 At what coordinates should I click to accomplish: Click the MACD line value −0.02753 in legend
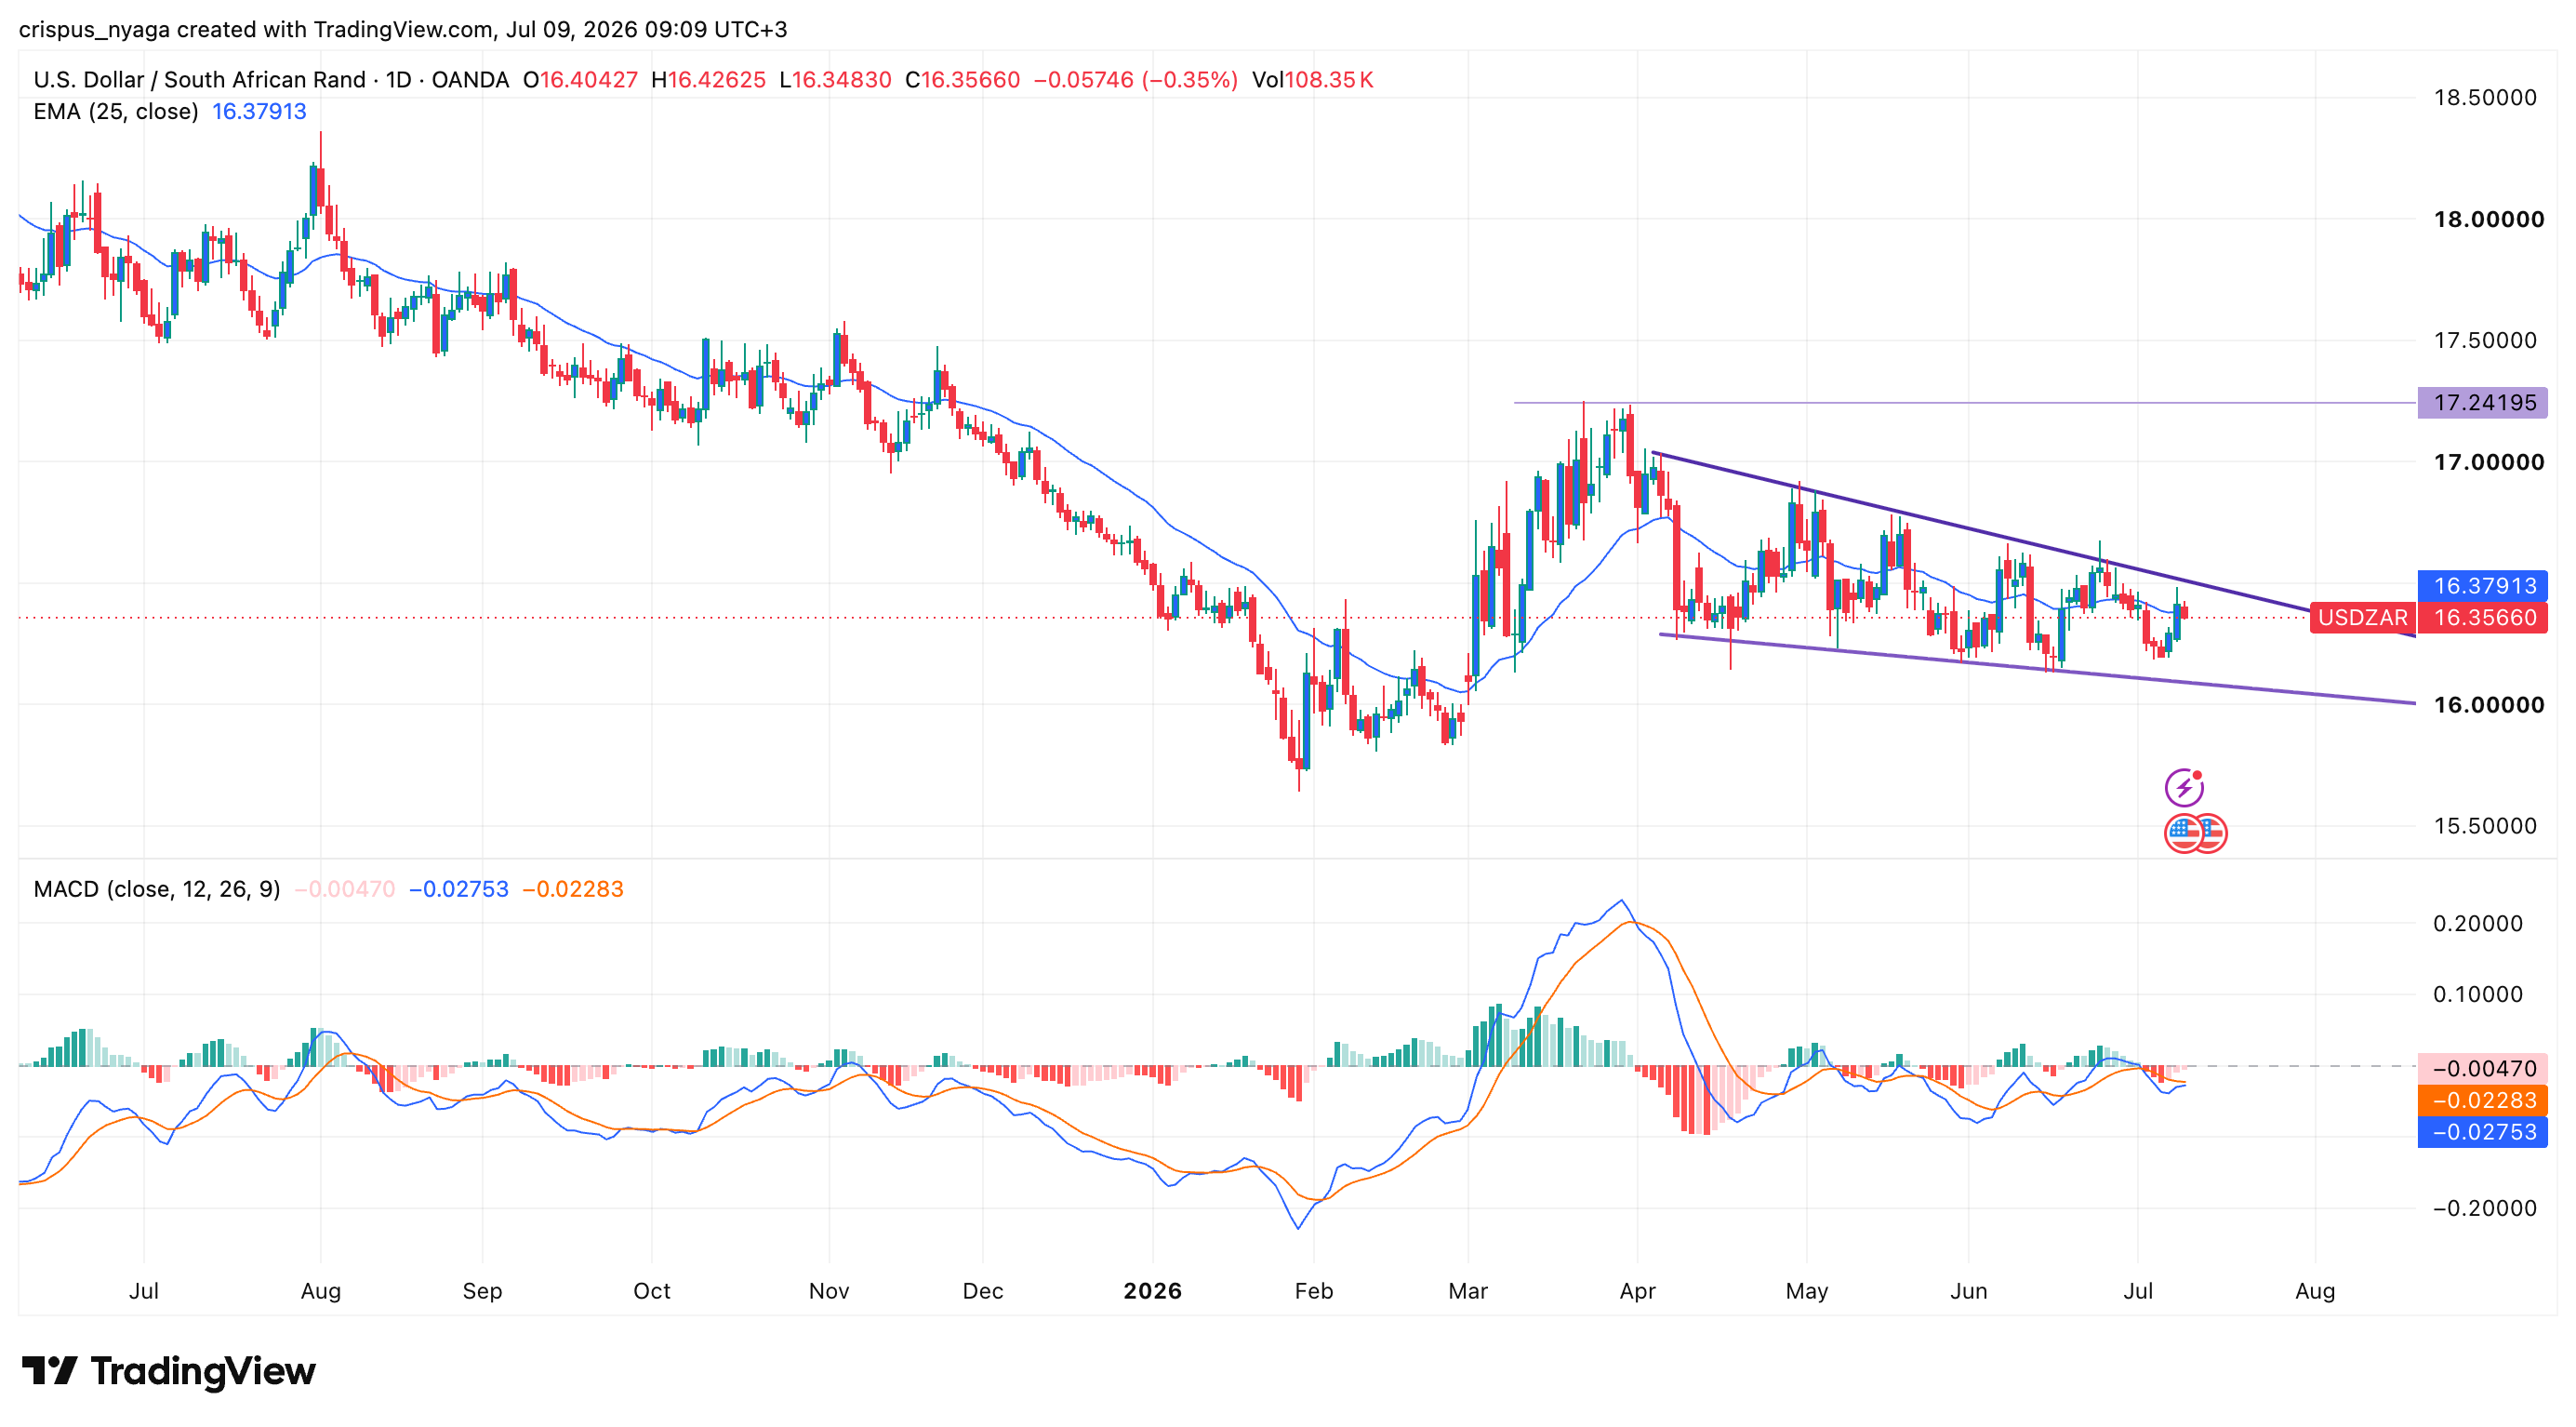coord(459,889)
